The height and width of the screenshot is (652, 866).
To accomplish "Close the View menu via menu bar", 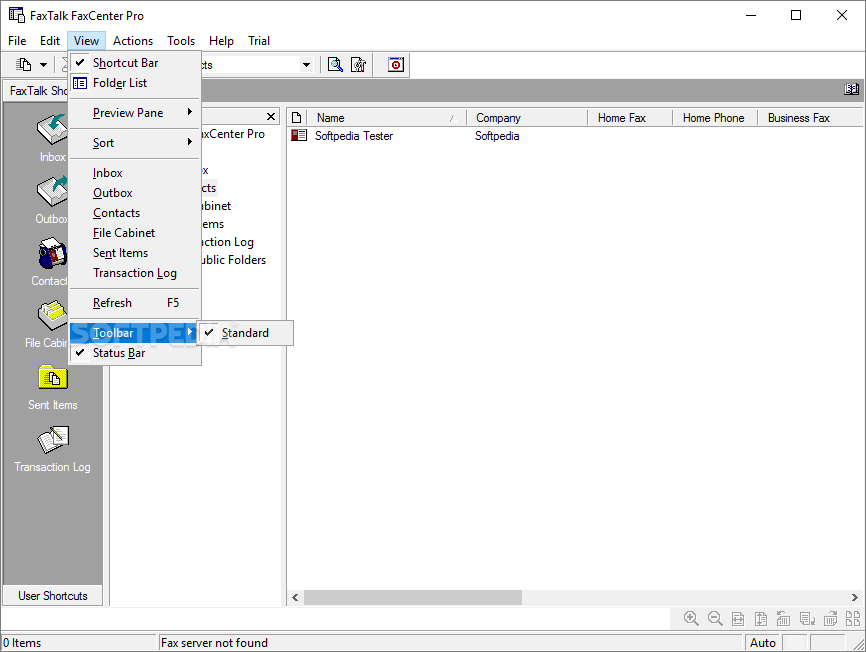I will coord(86,41).
